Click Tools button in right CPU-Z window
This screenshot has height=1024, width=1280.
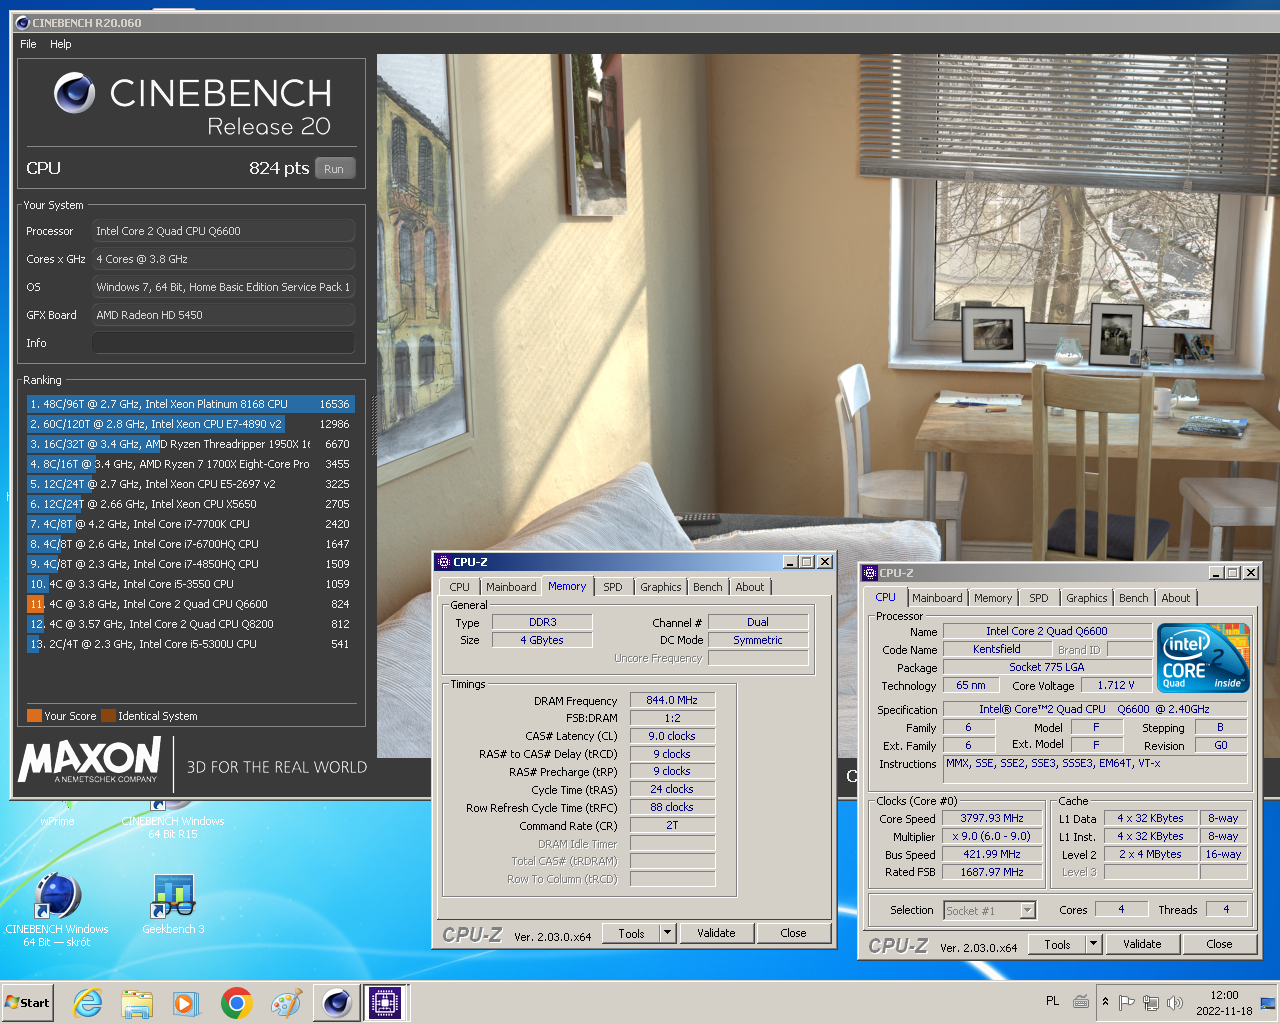pyautogui.click(x=1058, y=945)
